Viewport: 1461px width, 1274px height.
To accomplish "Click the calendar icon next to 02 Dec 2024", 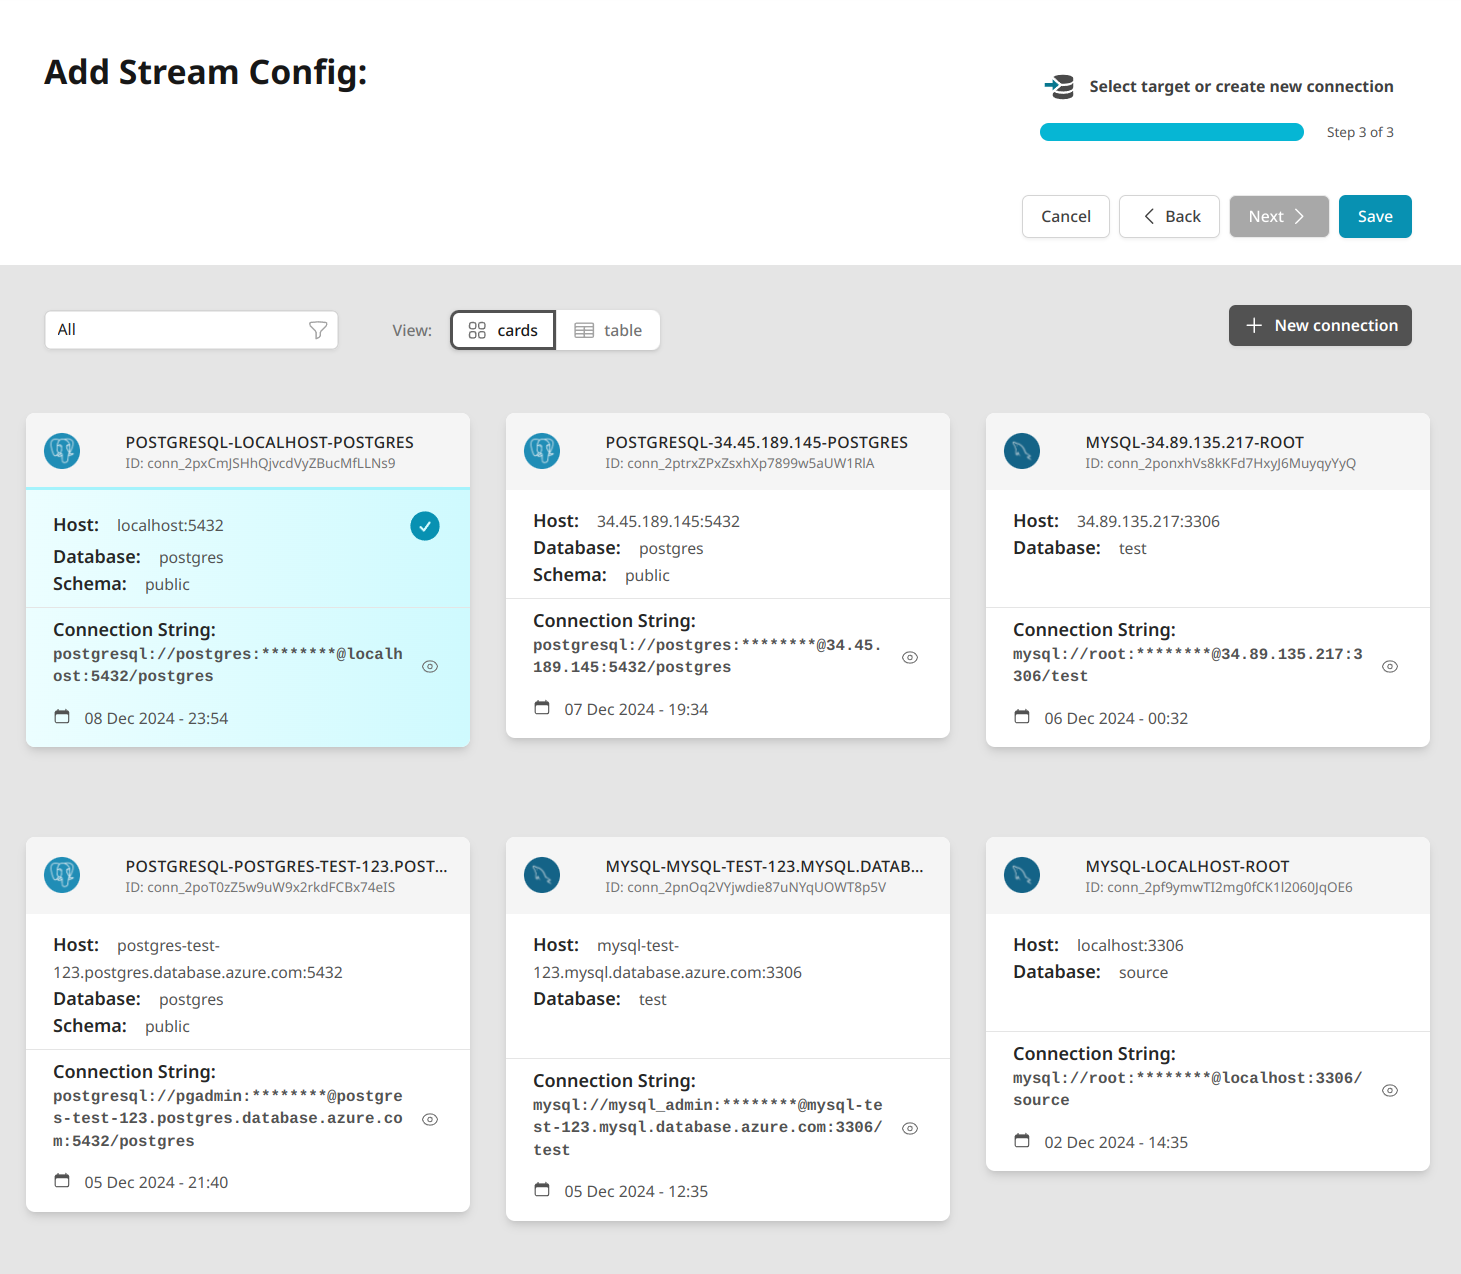I will 1022,1141.
